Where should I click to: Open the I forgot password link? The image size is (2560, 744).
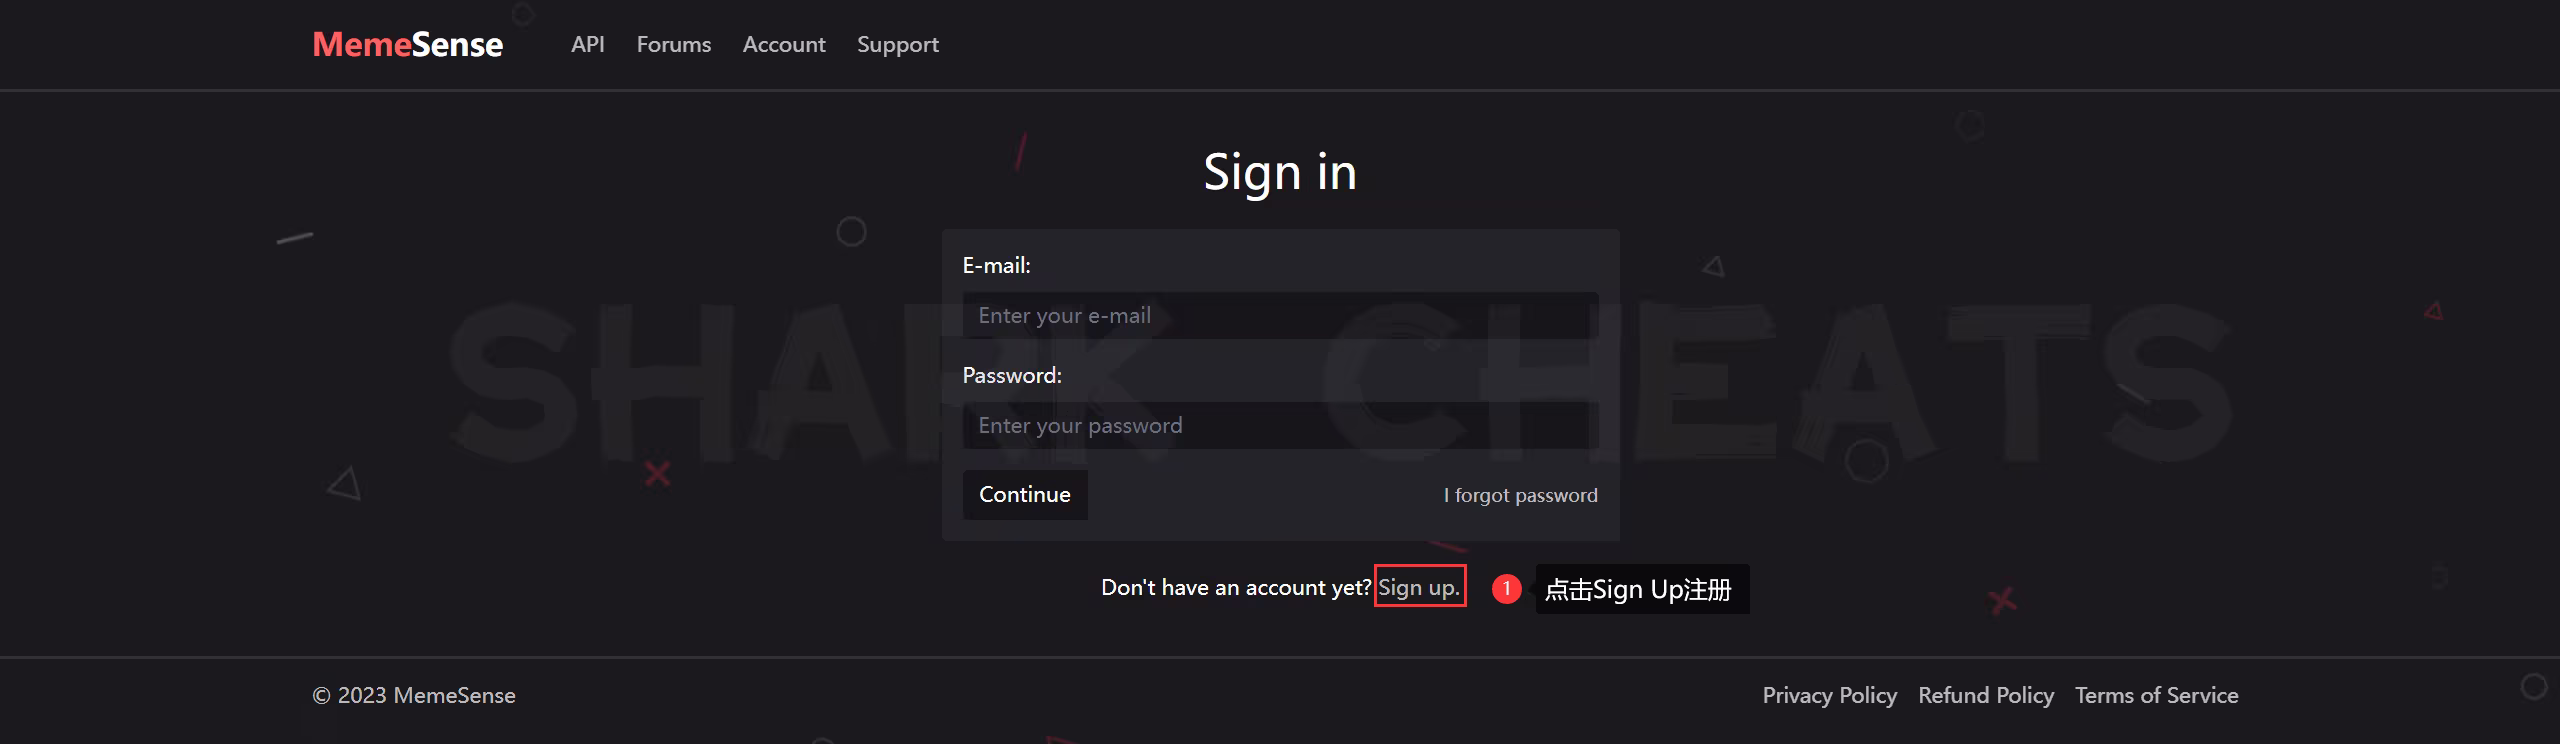point(1520,495)
